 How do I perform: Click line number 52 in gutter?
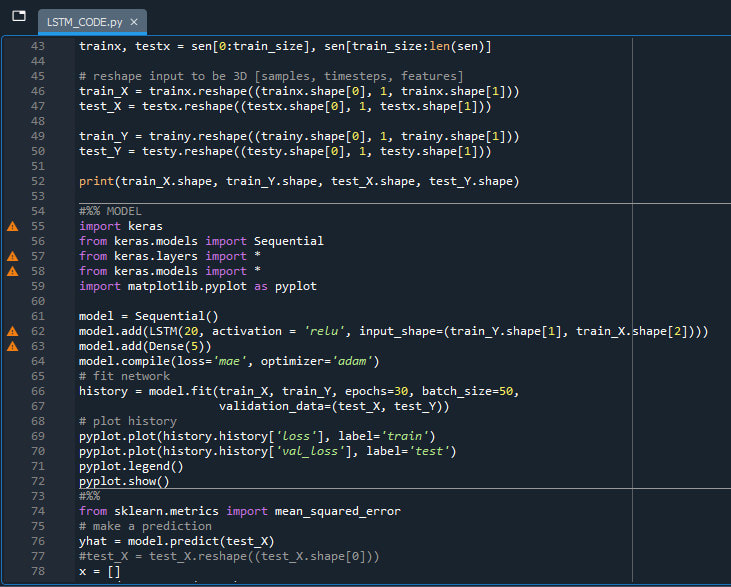tap(38, 181)
